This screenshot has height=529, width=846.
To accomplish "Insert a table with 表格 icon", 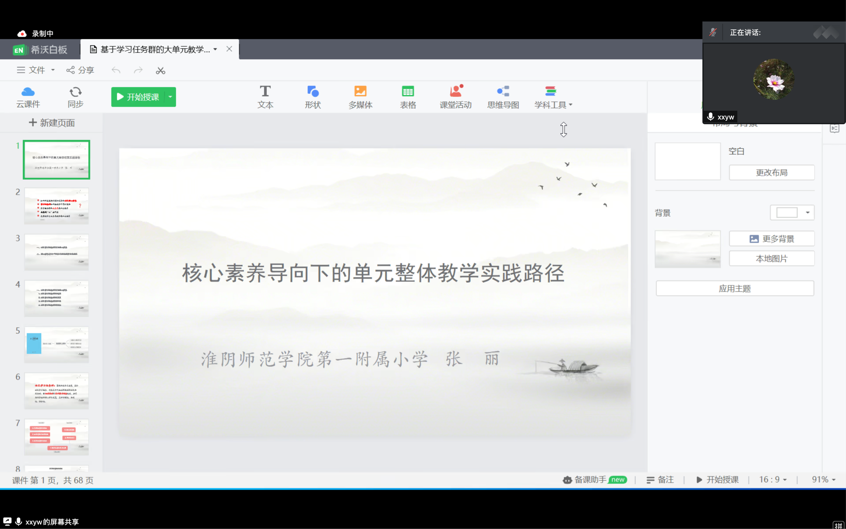I will (x=408, y=96).
